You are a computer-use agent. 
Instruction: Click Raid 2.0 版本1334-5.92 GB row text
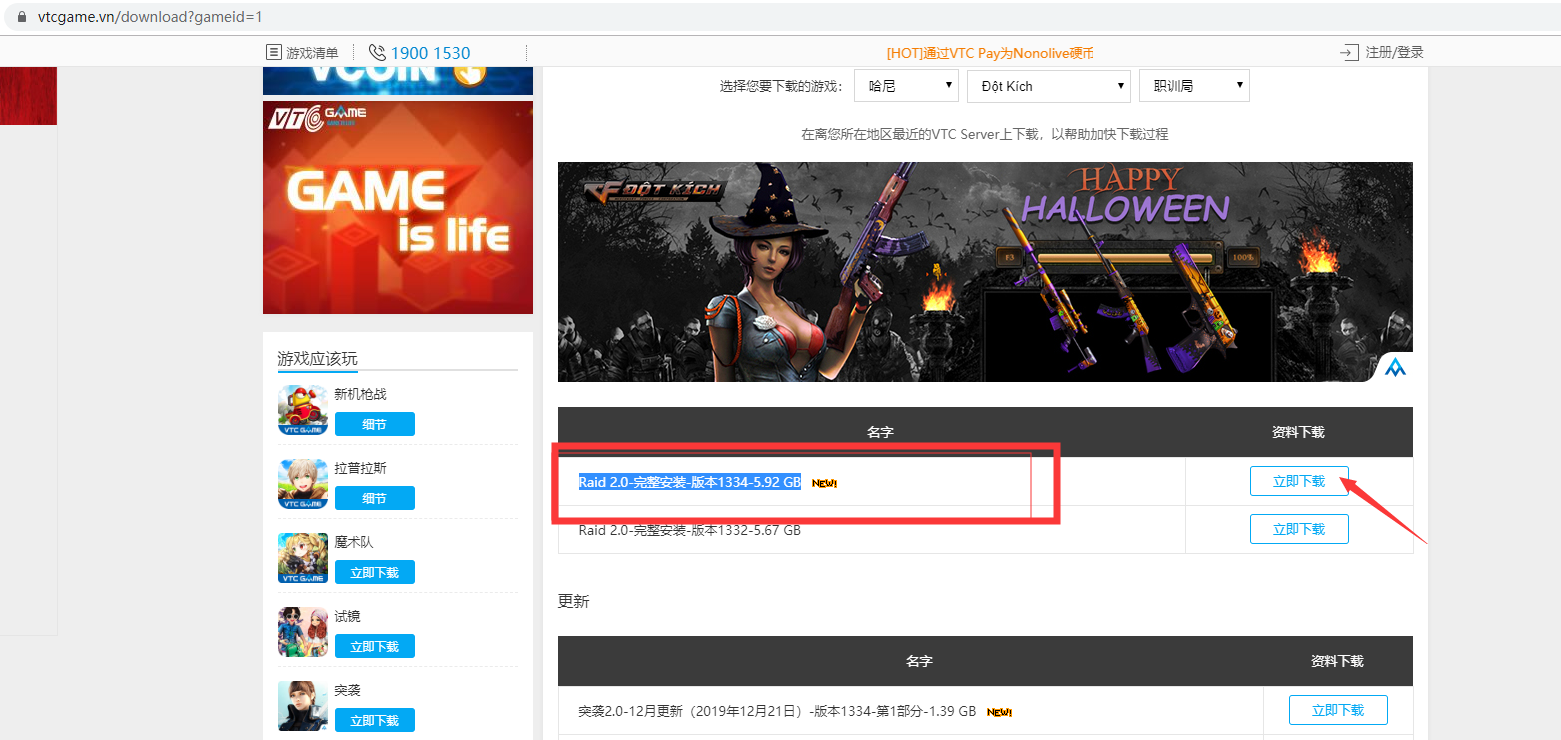[x=690, y=482]
